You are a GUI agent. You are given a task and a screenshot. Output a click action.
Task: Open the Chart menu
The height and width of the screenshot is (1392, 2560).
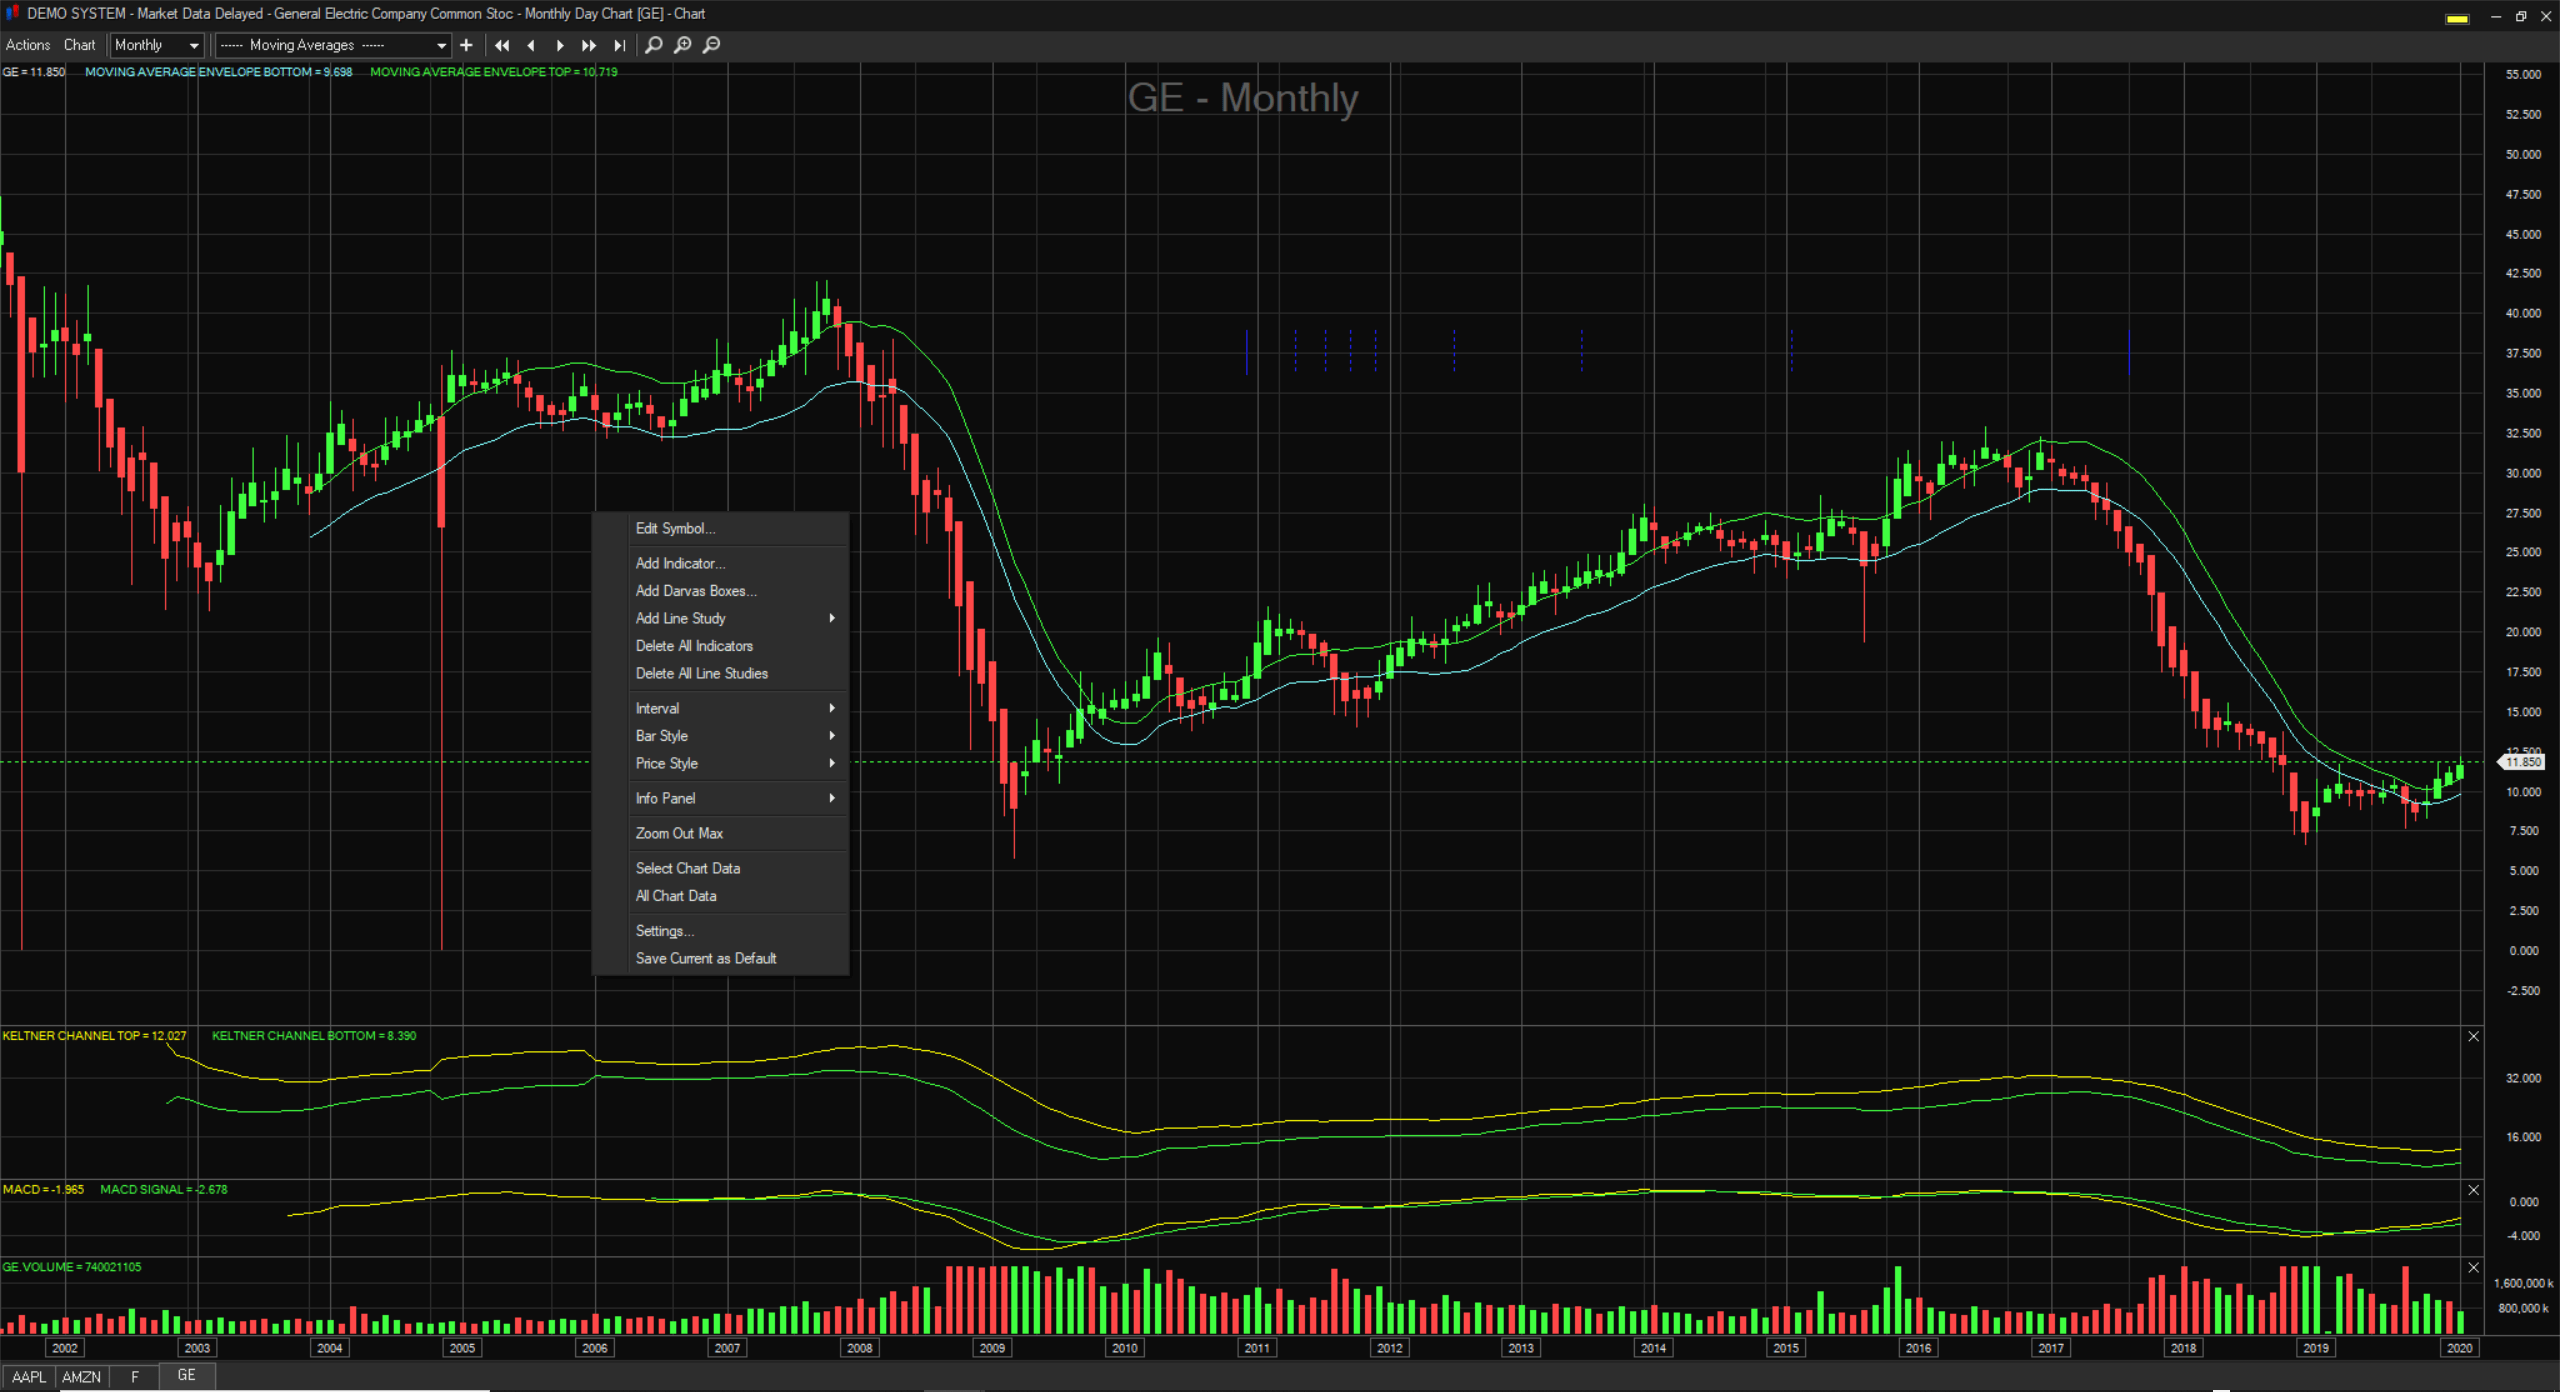click(79, 45)
